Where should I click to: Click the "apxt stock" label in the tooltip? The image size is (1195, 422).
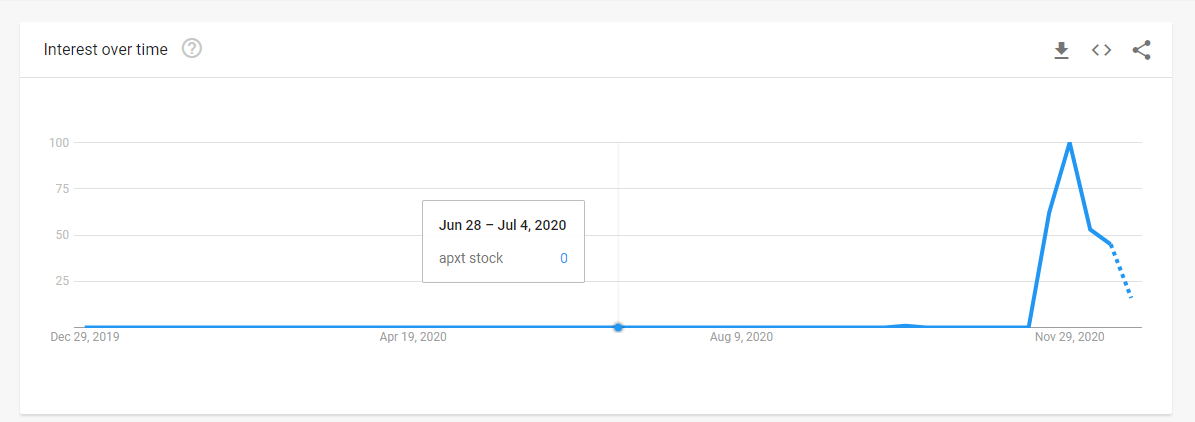click(470, 258)
